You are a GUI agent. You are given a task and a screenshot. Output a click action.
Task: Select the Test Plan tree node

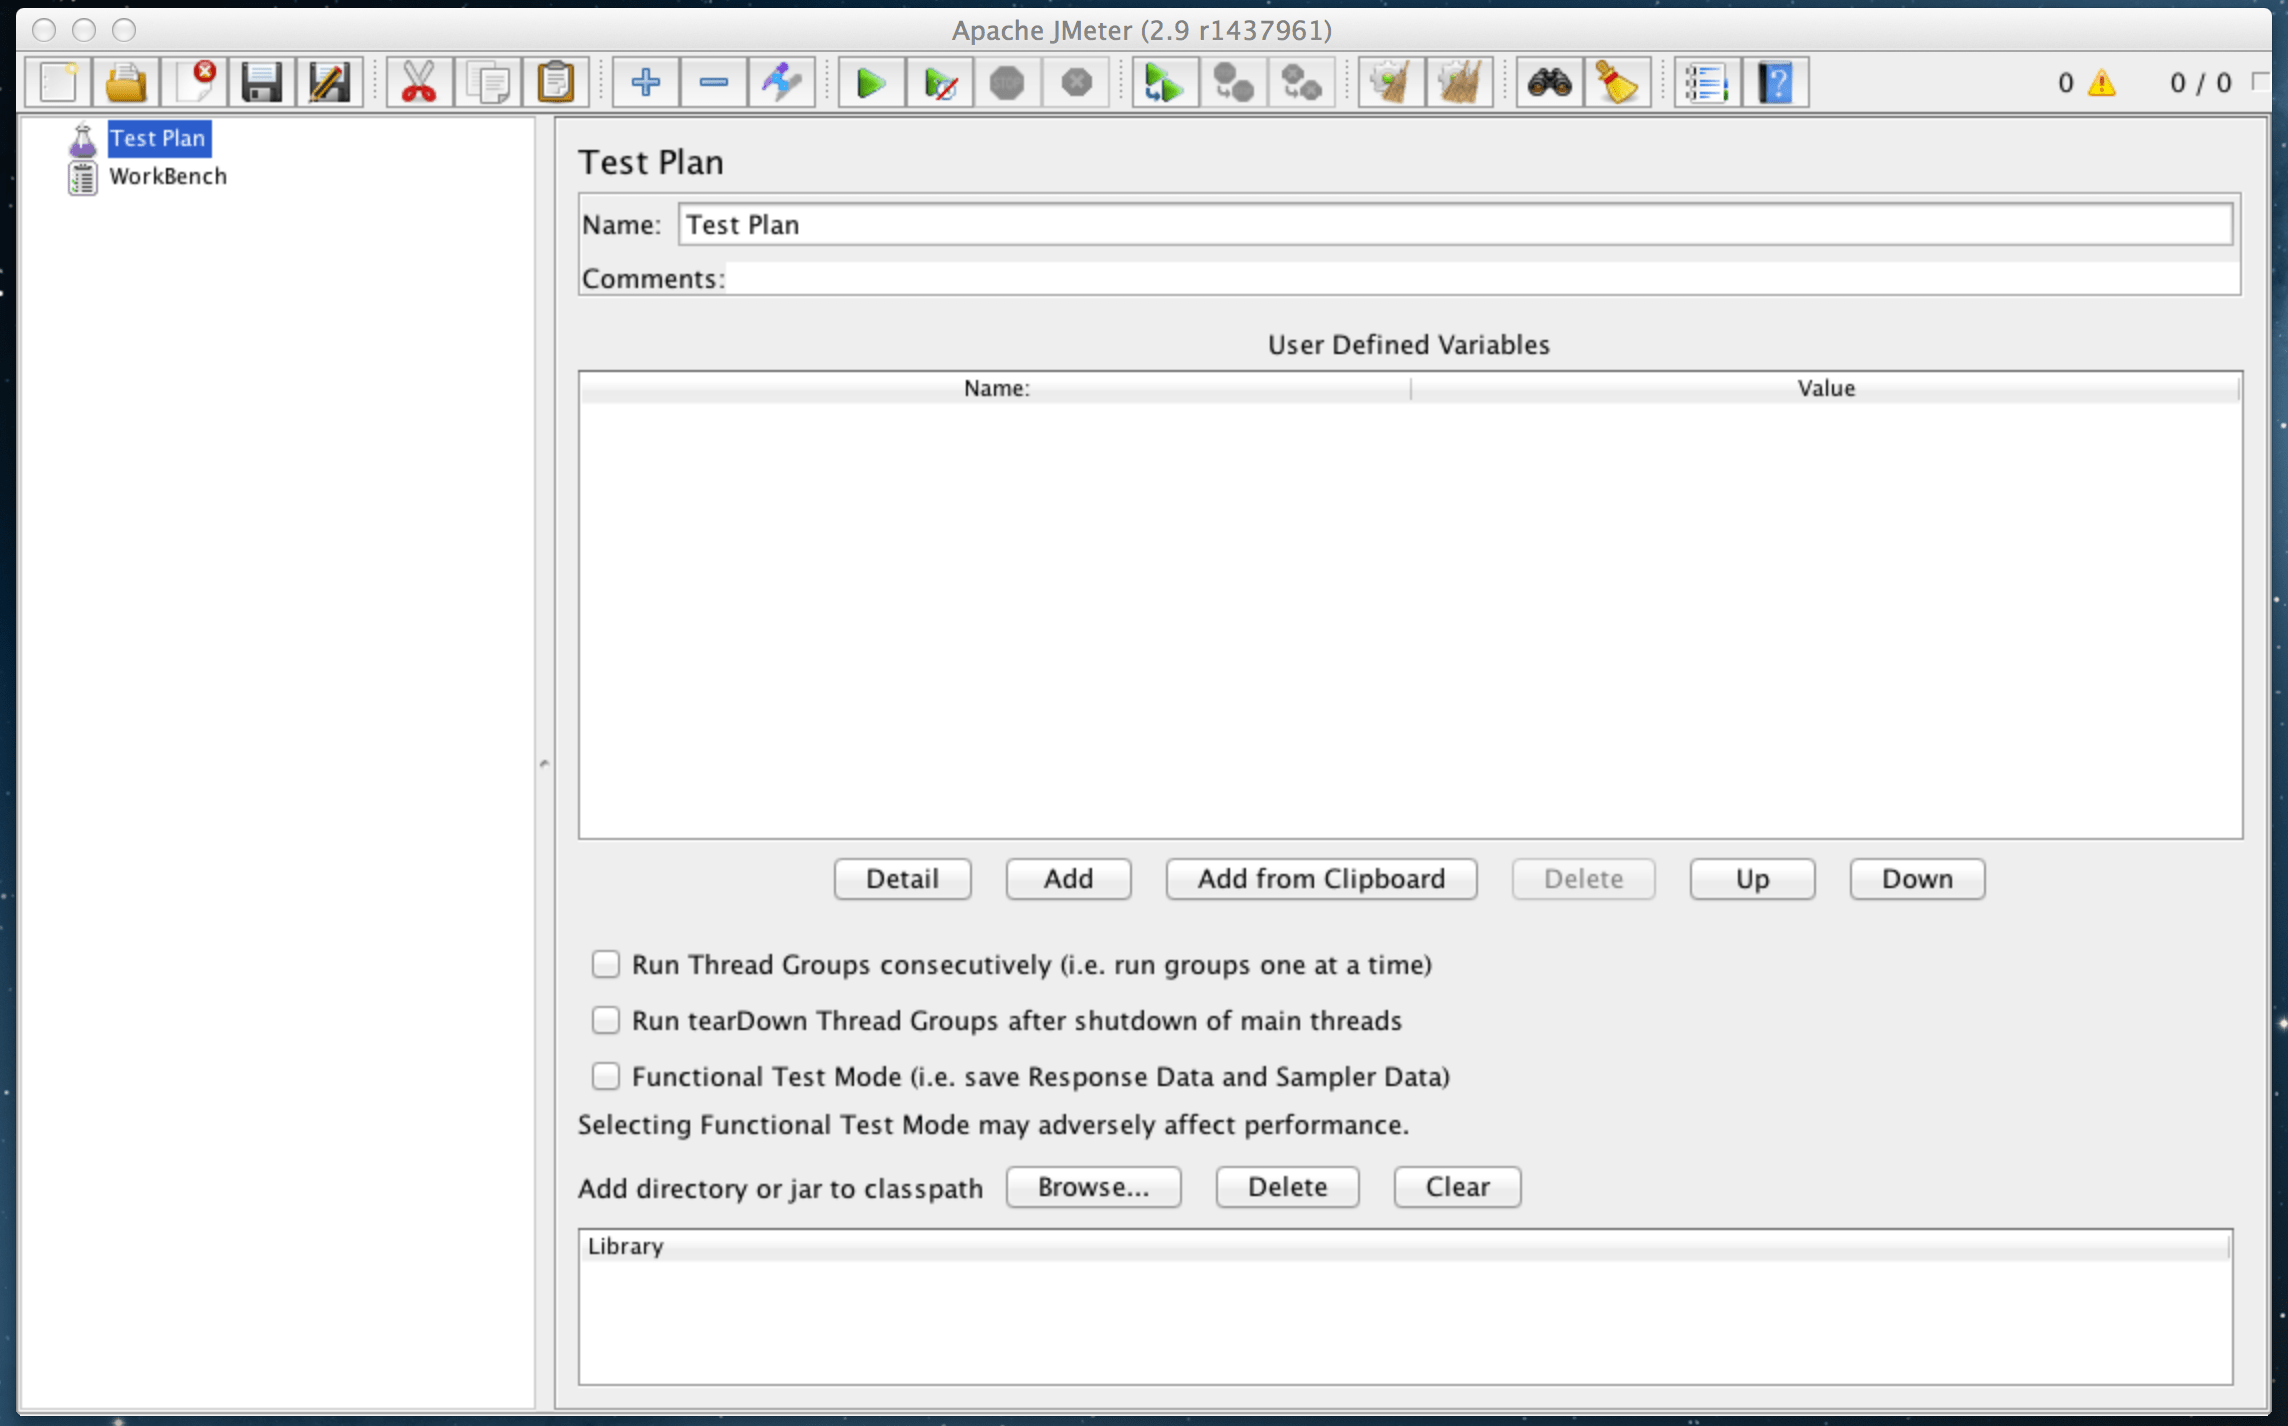click(158, 138)
